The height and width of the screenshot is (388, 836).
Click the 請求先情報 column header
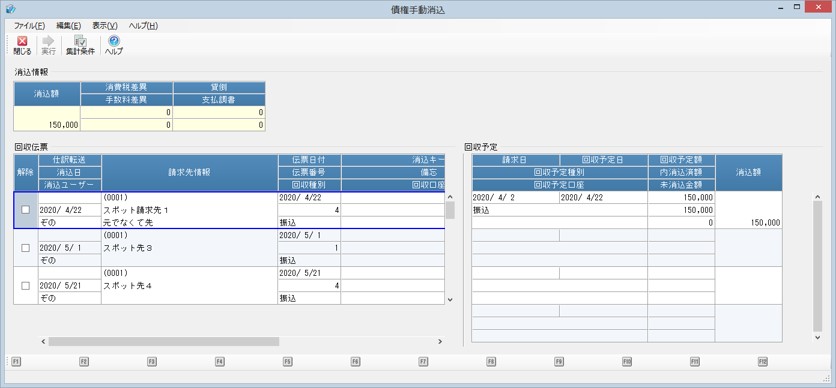tap(190, 173)
